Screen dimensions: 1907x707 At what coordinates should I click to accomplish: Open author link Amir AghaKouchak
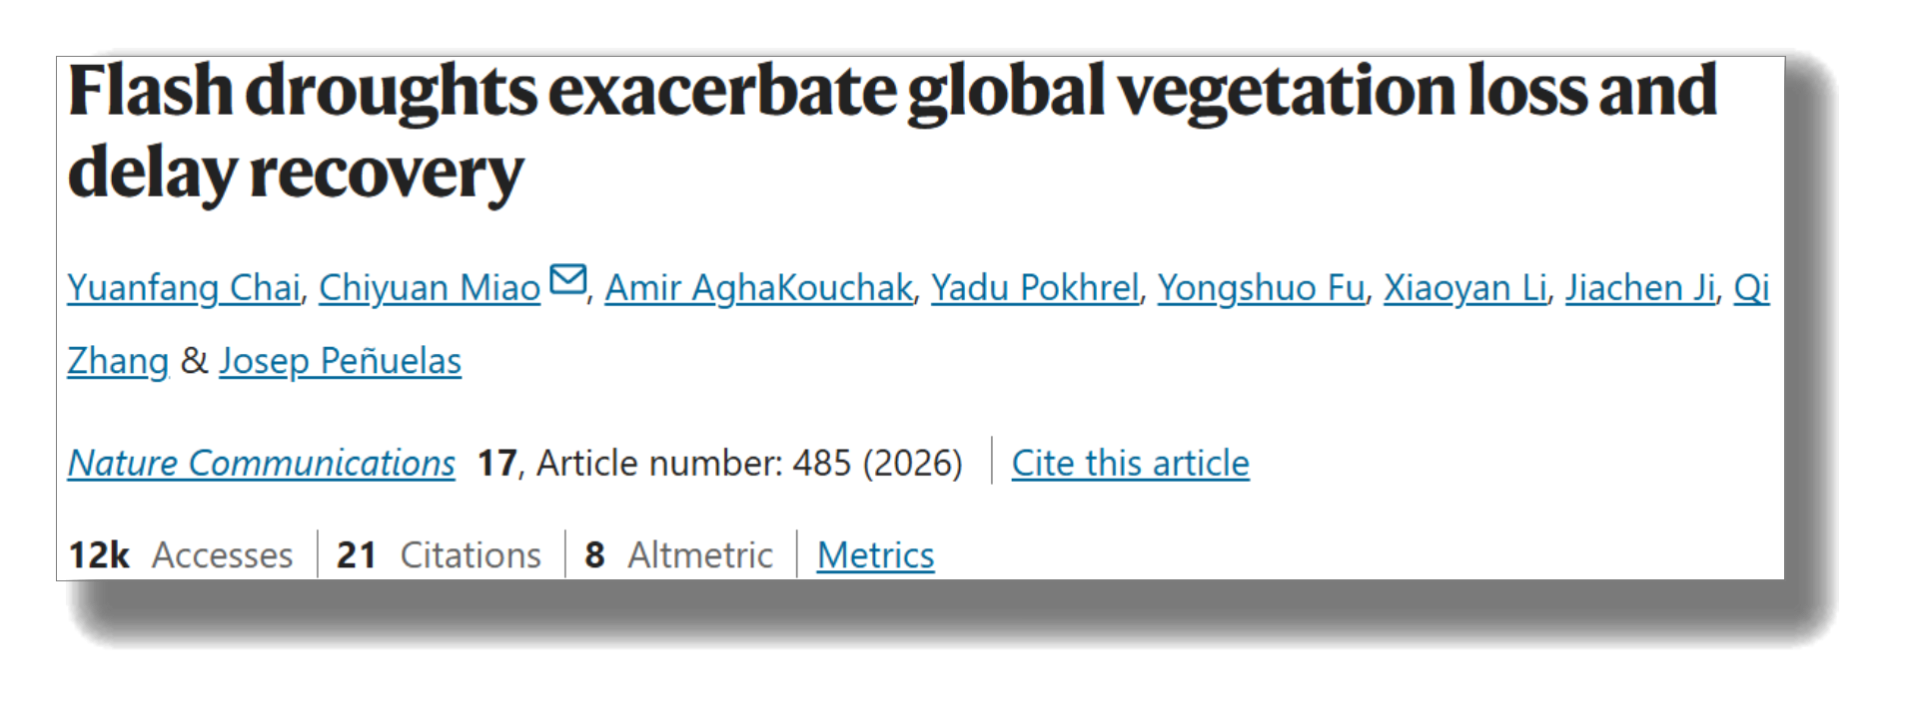(x=758, y=288)
